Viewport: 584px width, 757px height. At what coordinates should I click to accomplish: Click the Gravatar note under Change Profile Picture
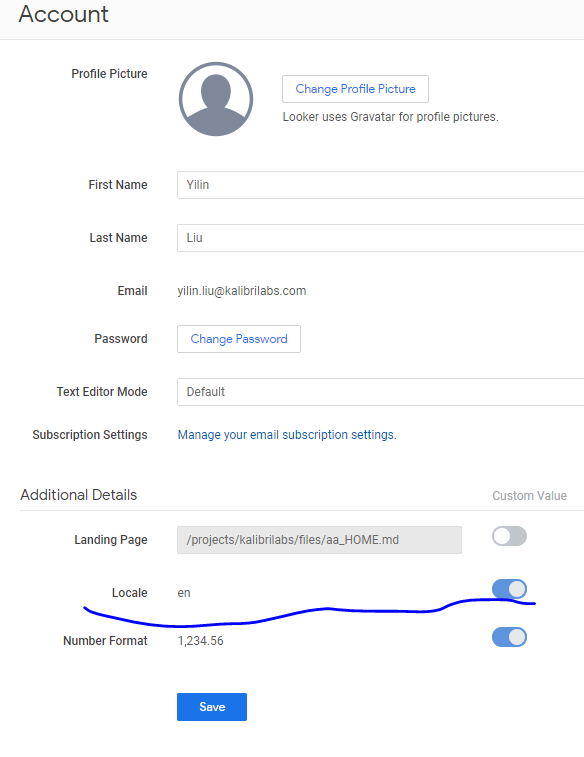390,117
